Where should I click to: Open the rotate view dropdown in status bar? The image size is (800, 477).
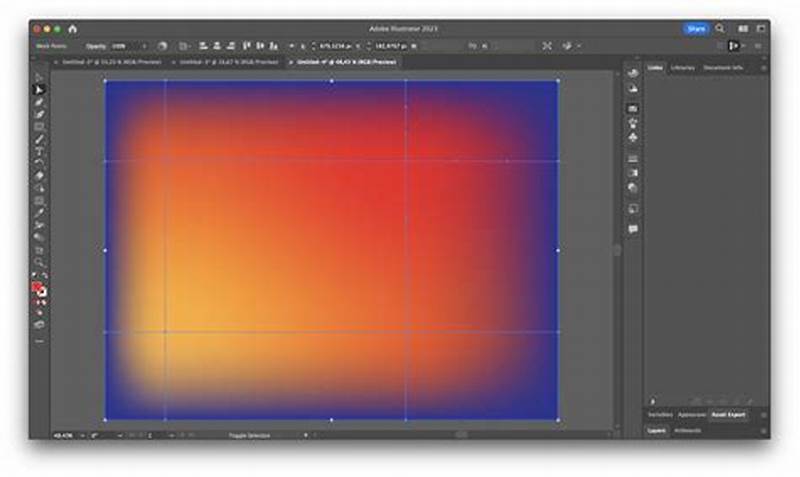pyautogui.click(x=120, y=436)
